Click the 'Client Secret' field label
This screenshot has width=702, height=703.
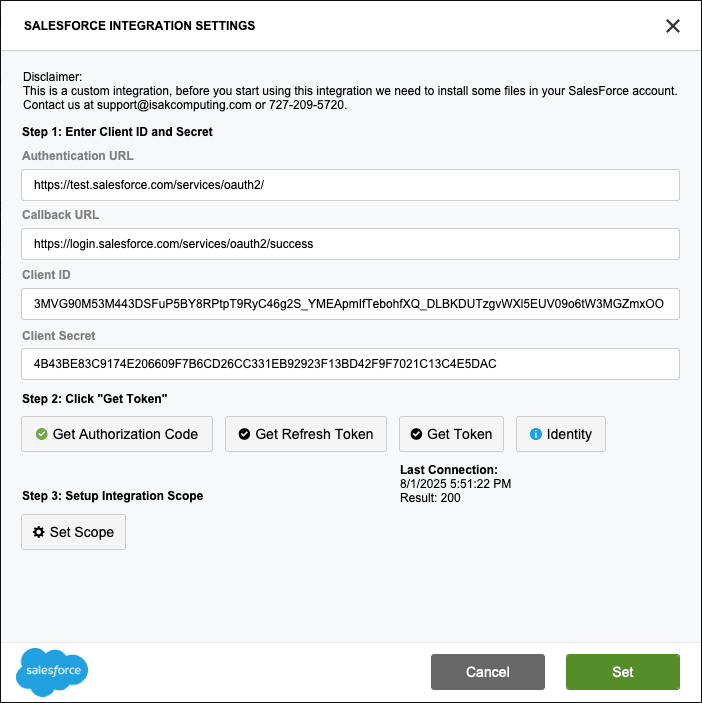pyautogui.click(x=59, y=335)
